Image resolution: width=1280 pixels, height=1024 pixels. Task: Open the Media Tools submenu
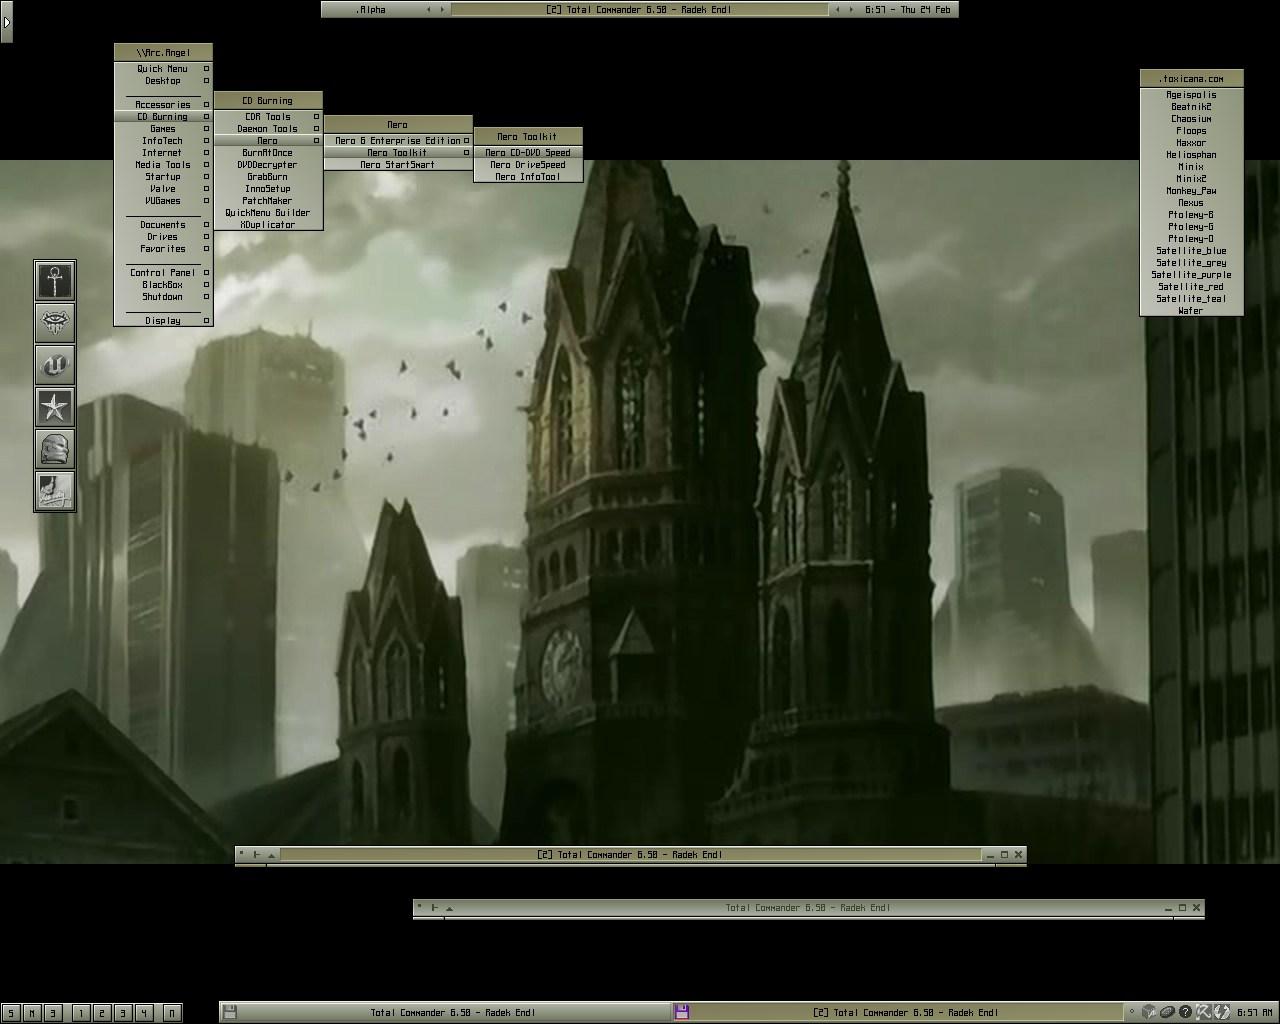[163, 165]
